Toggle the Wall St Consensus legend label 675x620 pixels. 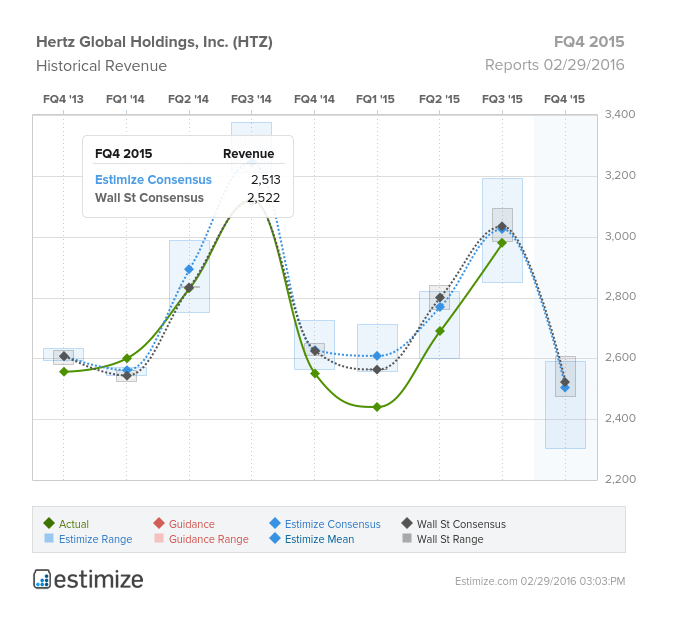point(461,524)
